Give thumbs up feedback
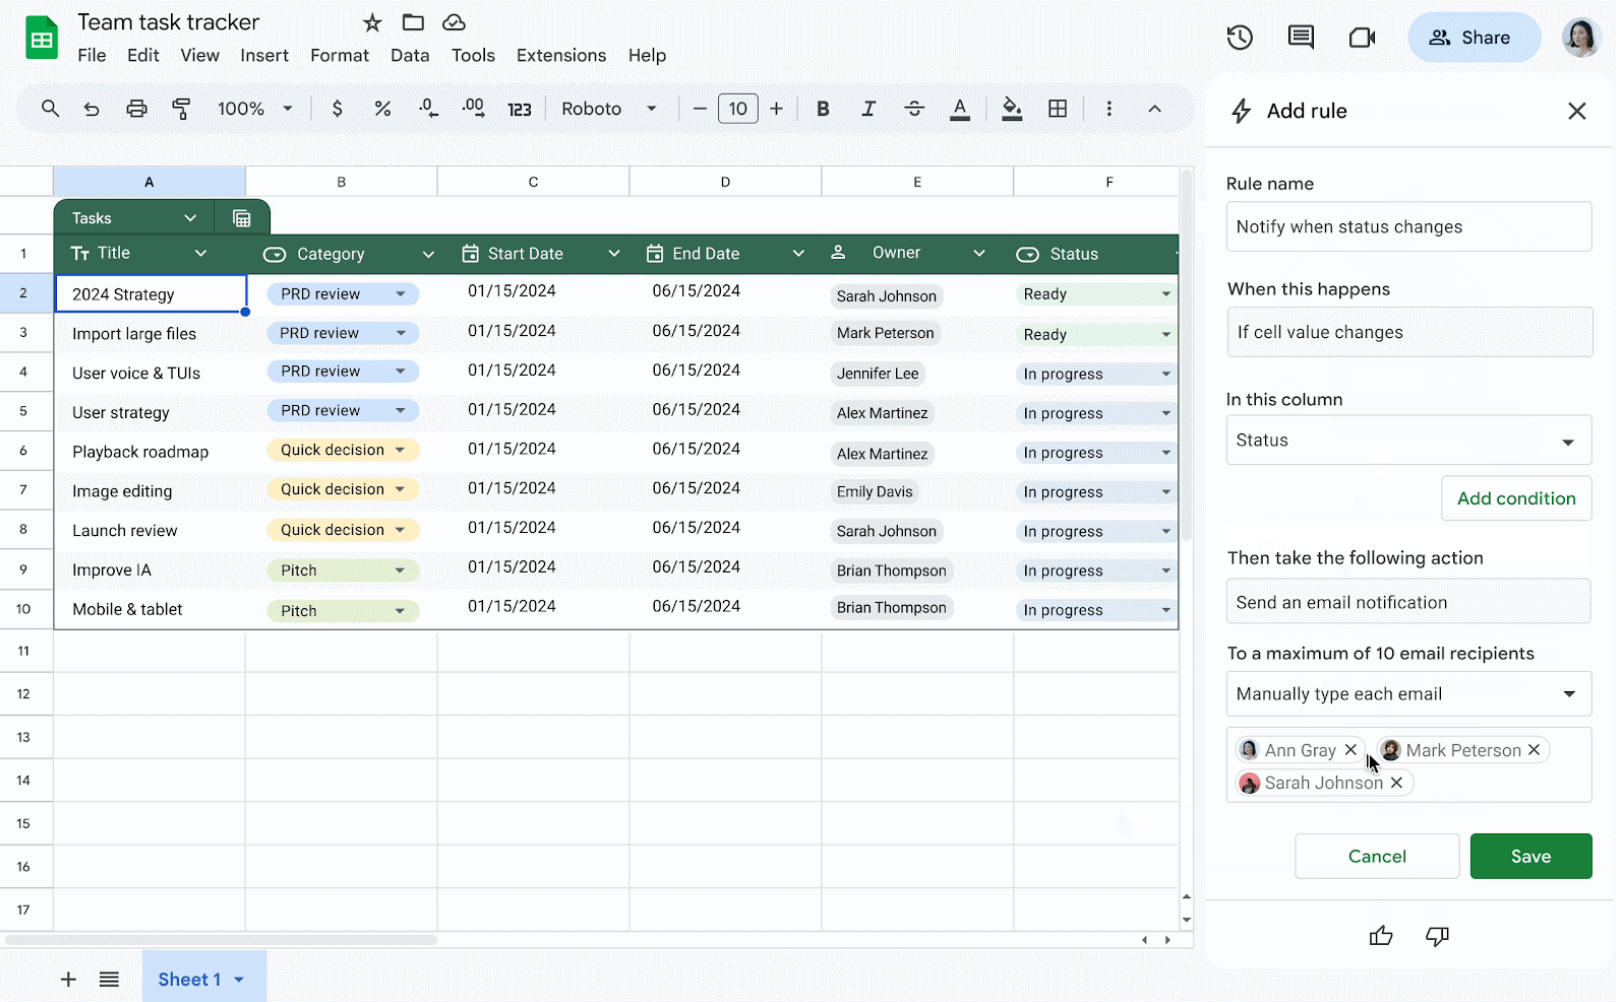The height and width of the screenshot is (1002, 1616). (1381, 936)
